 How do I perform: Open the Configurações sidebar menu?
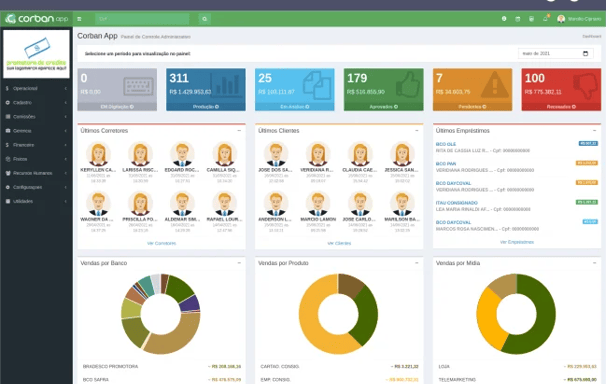tap(36, 187)
